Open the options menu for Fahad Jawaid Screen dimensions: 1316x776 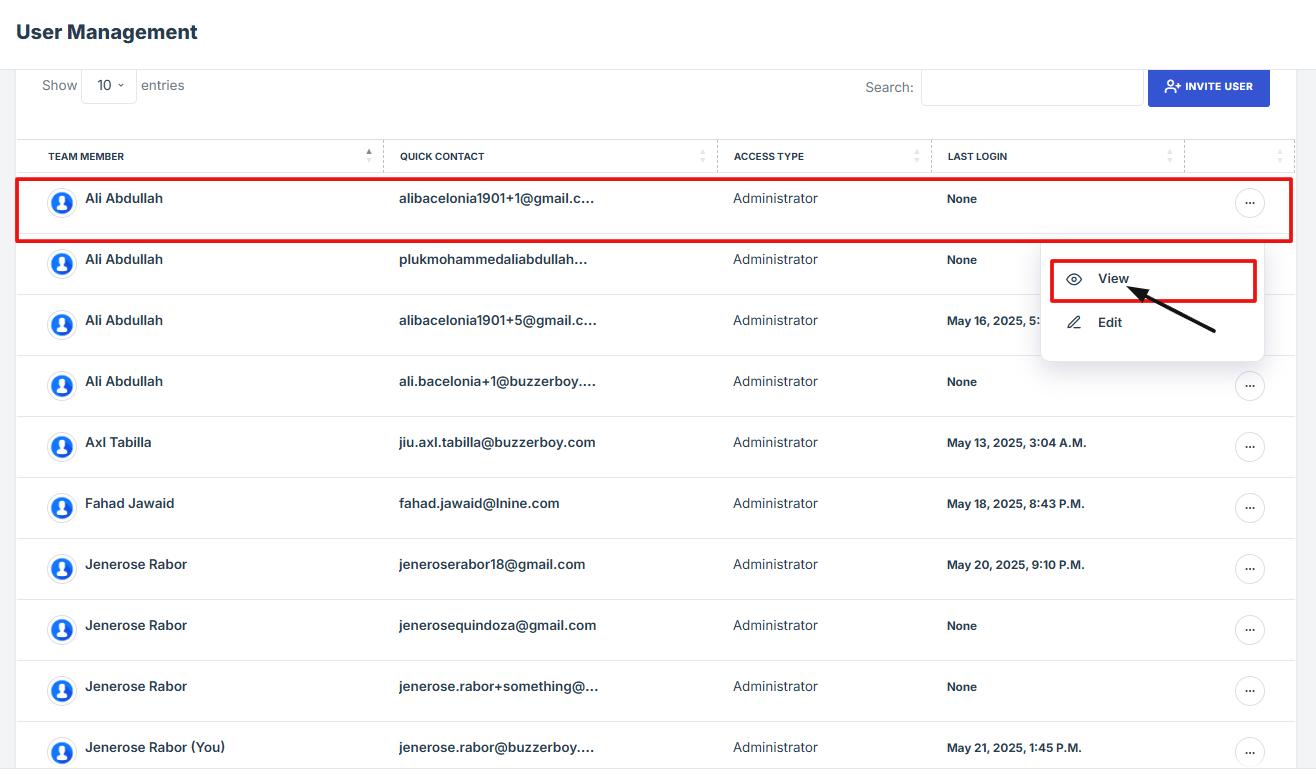tap(1249, 508)
